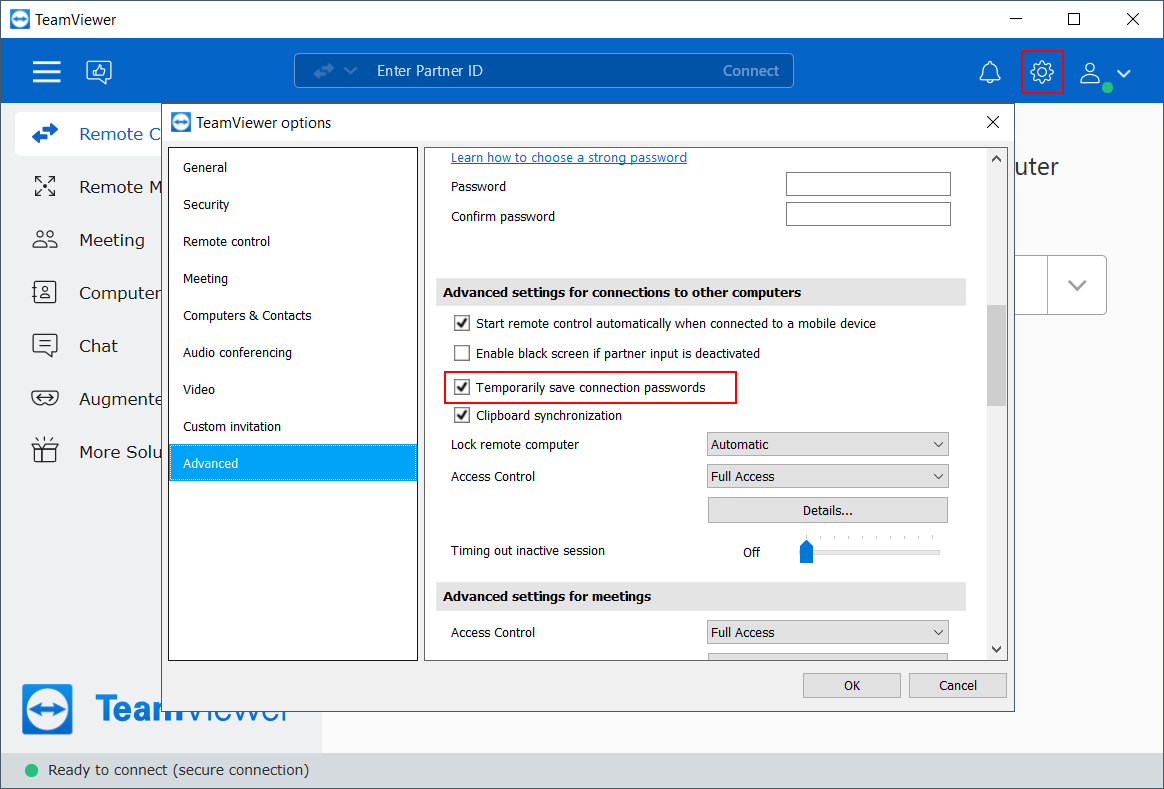The width and height of the screenshot is (1164, 789).
Task: Click the feedback thumbs-up icon
Action: 99,71
